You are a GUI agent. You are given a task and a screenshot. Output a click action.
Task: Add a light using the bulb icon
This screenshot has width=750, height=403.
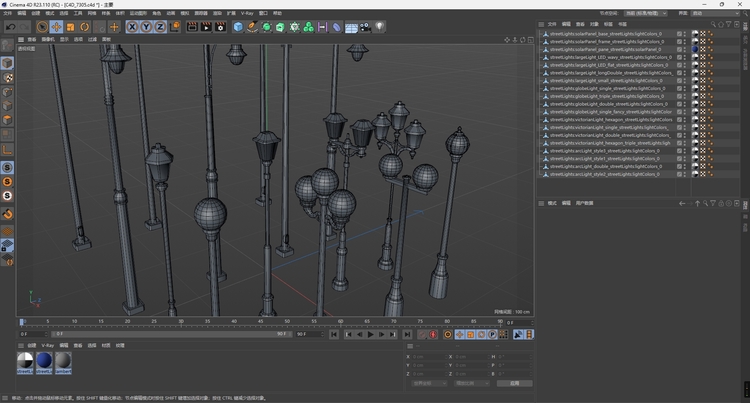pyautogui.click(x=379, y=27)
